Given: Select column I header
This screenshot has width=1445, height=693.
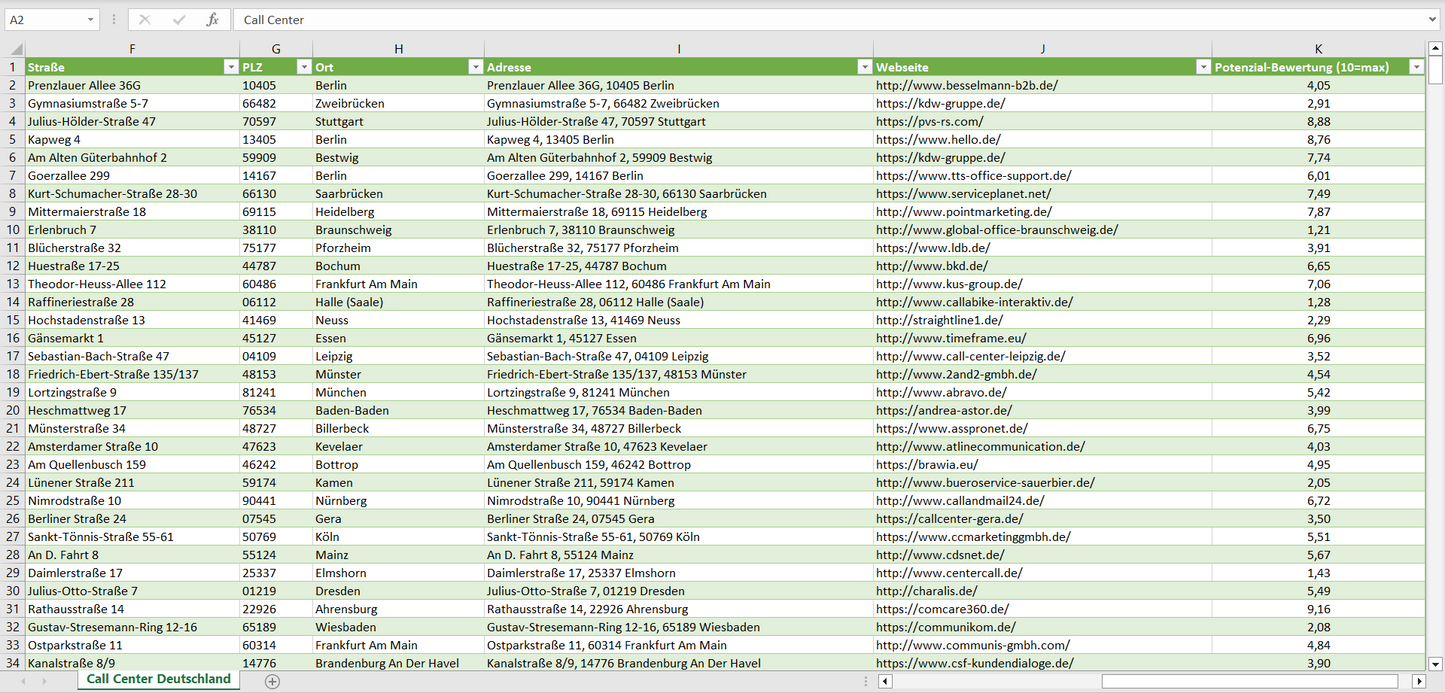Looking at the screenshot, I should click(x=678, y=49).
